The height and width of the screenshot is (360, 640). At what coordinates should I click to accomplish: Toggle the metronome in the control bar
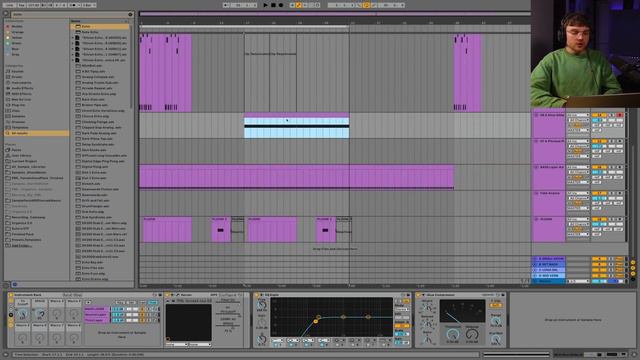(x=73, y=5)
